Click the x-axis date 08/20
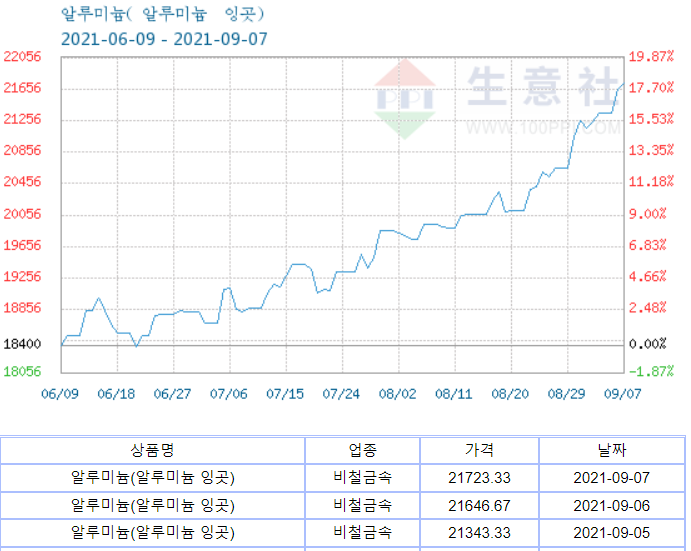The height and width of the screenshot is (551, 691). [510, 394]
